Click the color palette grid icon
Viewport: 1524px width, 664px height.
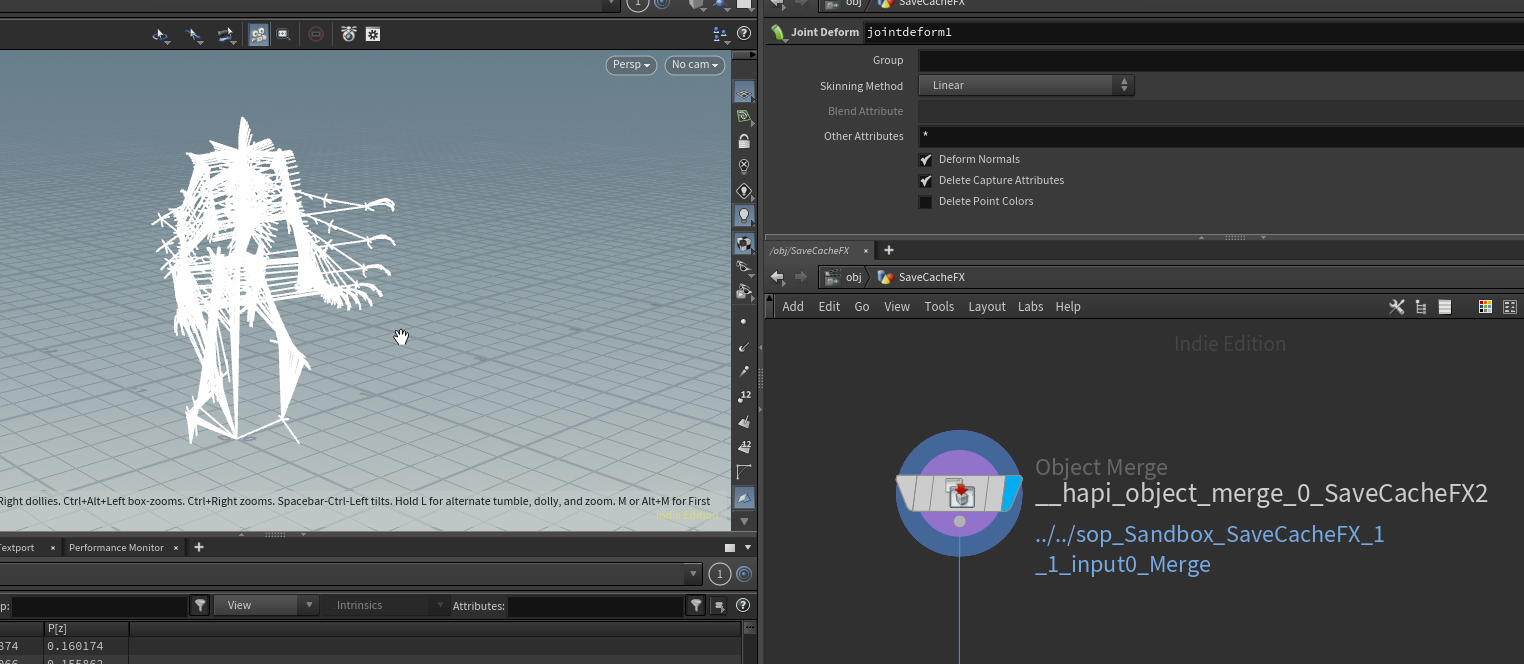(1485, 307)
